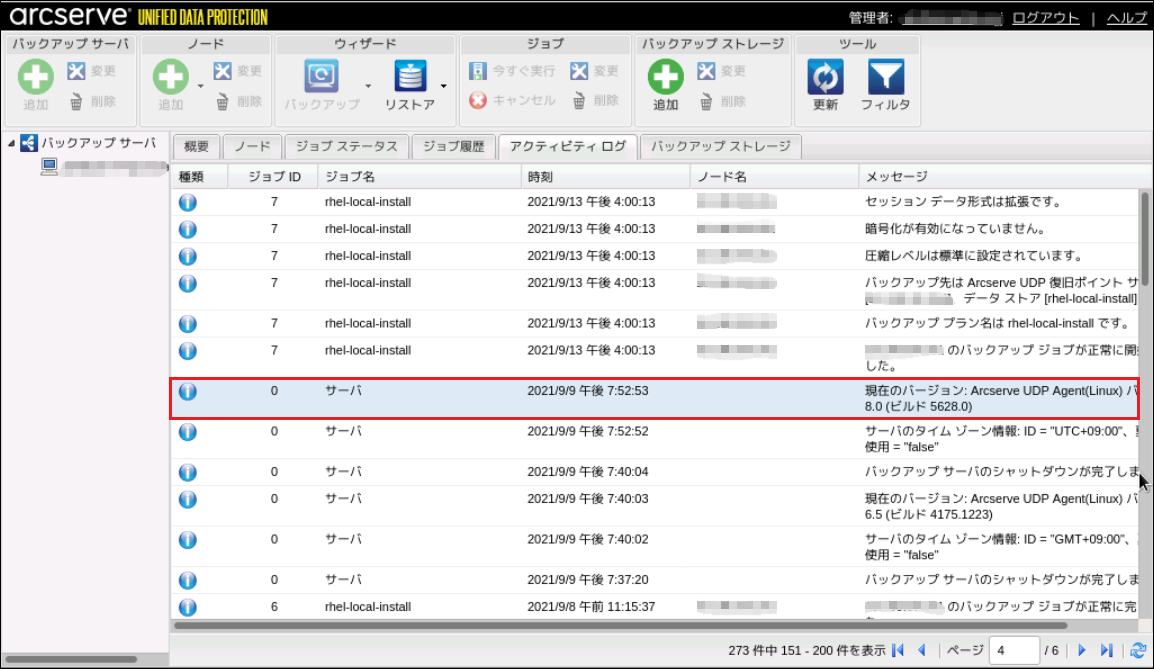Click the Job group delete (削除) icon
The image size is (1154, 669).
pyautogui.click(x=579, y=101)
